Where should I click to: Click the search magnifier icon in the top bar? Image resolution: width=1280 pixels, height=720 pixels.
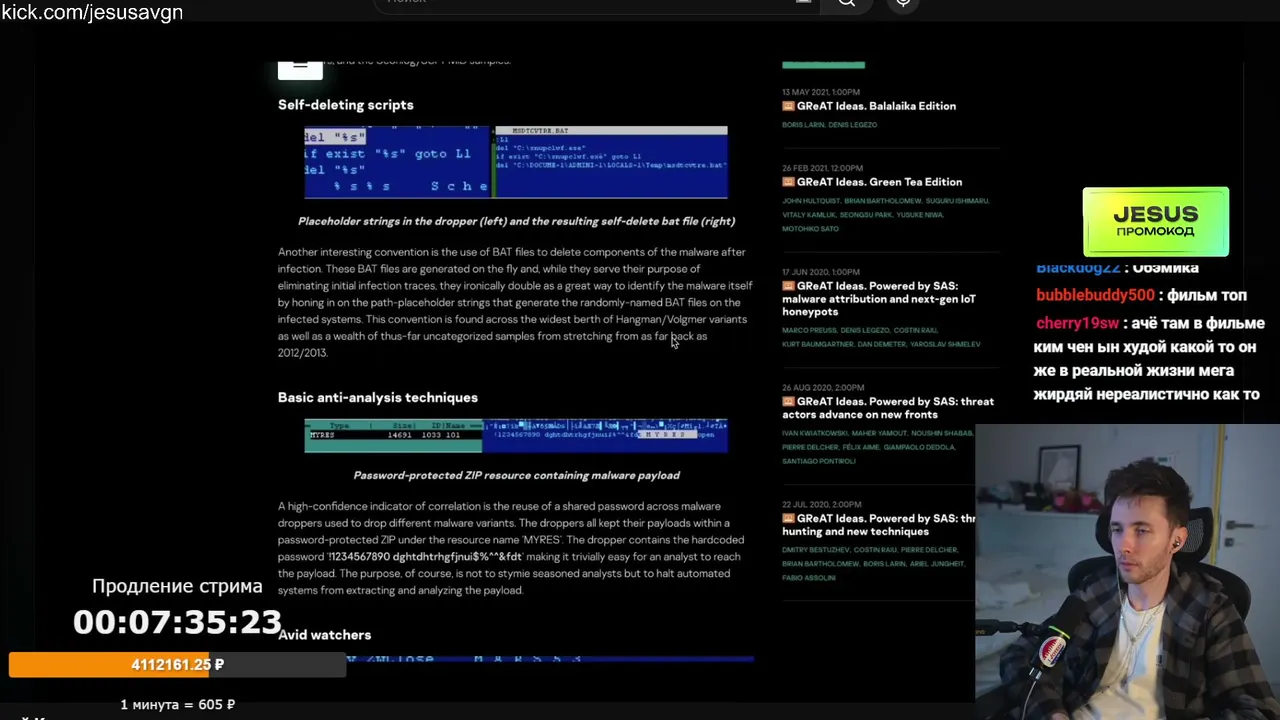[847, 3]
